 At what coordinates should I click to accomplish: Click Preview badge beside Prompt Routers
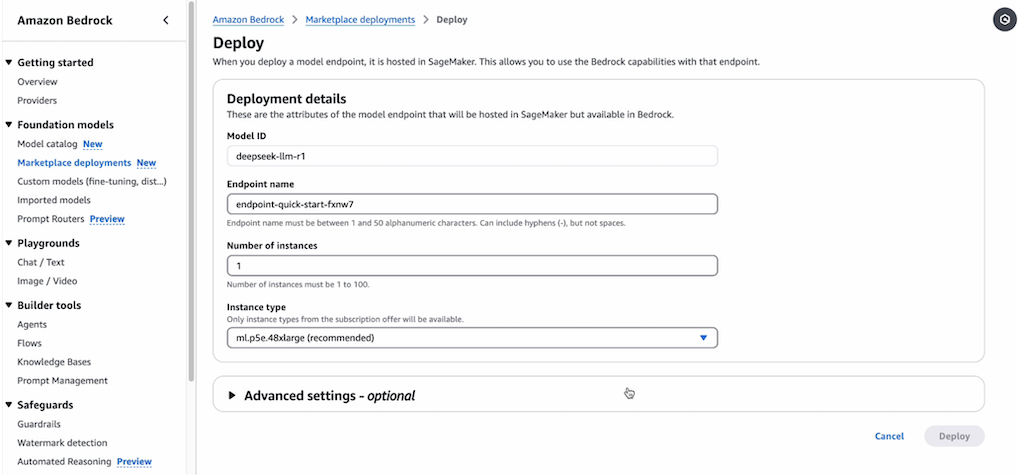pyautogui.click(x=107, y=219)
